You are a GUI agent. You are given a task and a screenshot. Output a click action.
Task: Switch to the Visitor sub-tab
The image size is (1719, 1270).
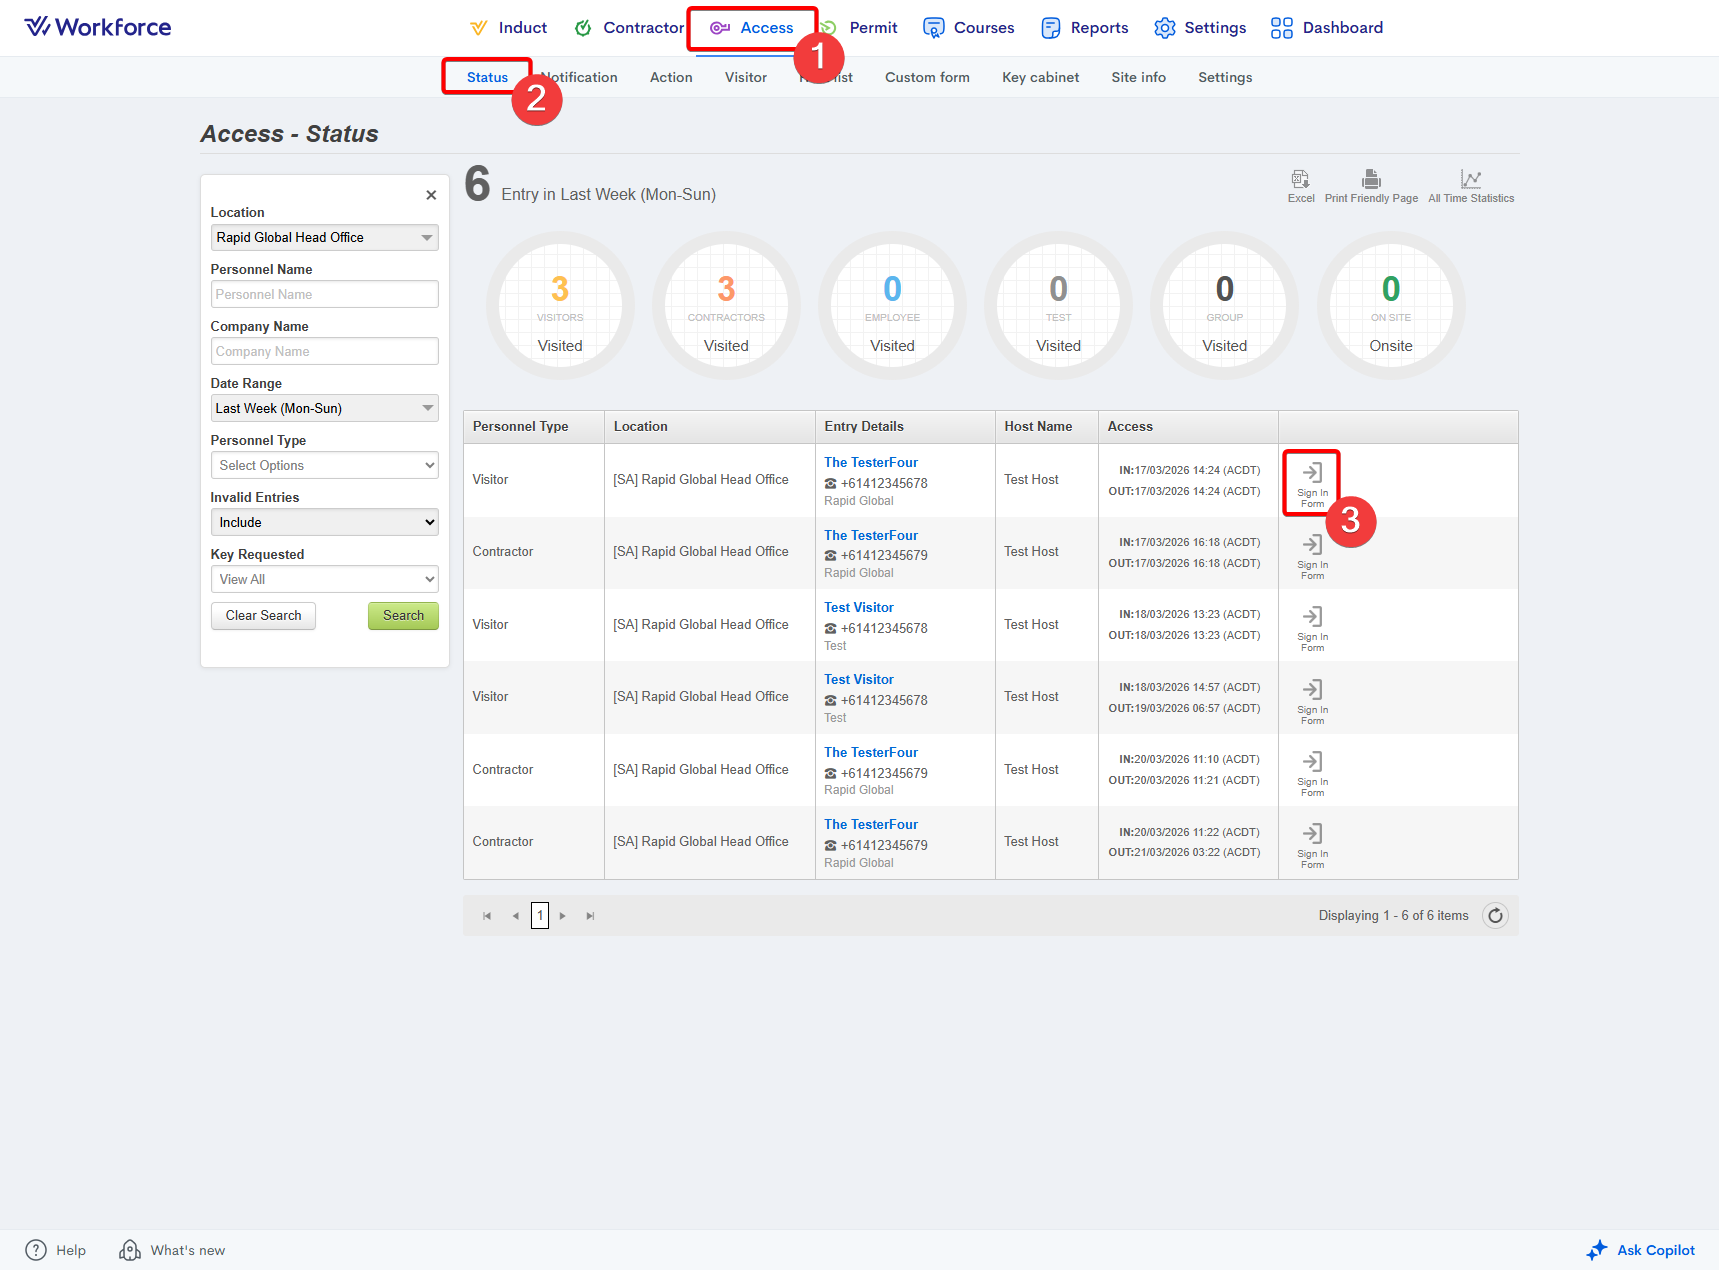point(745,78)
